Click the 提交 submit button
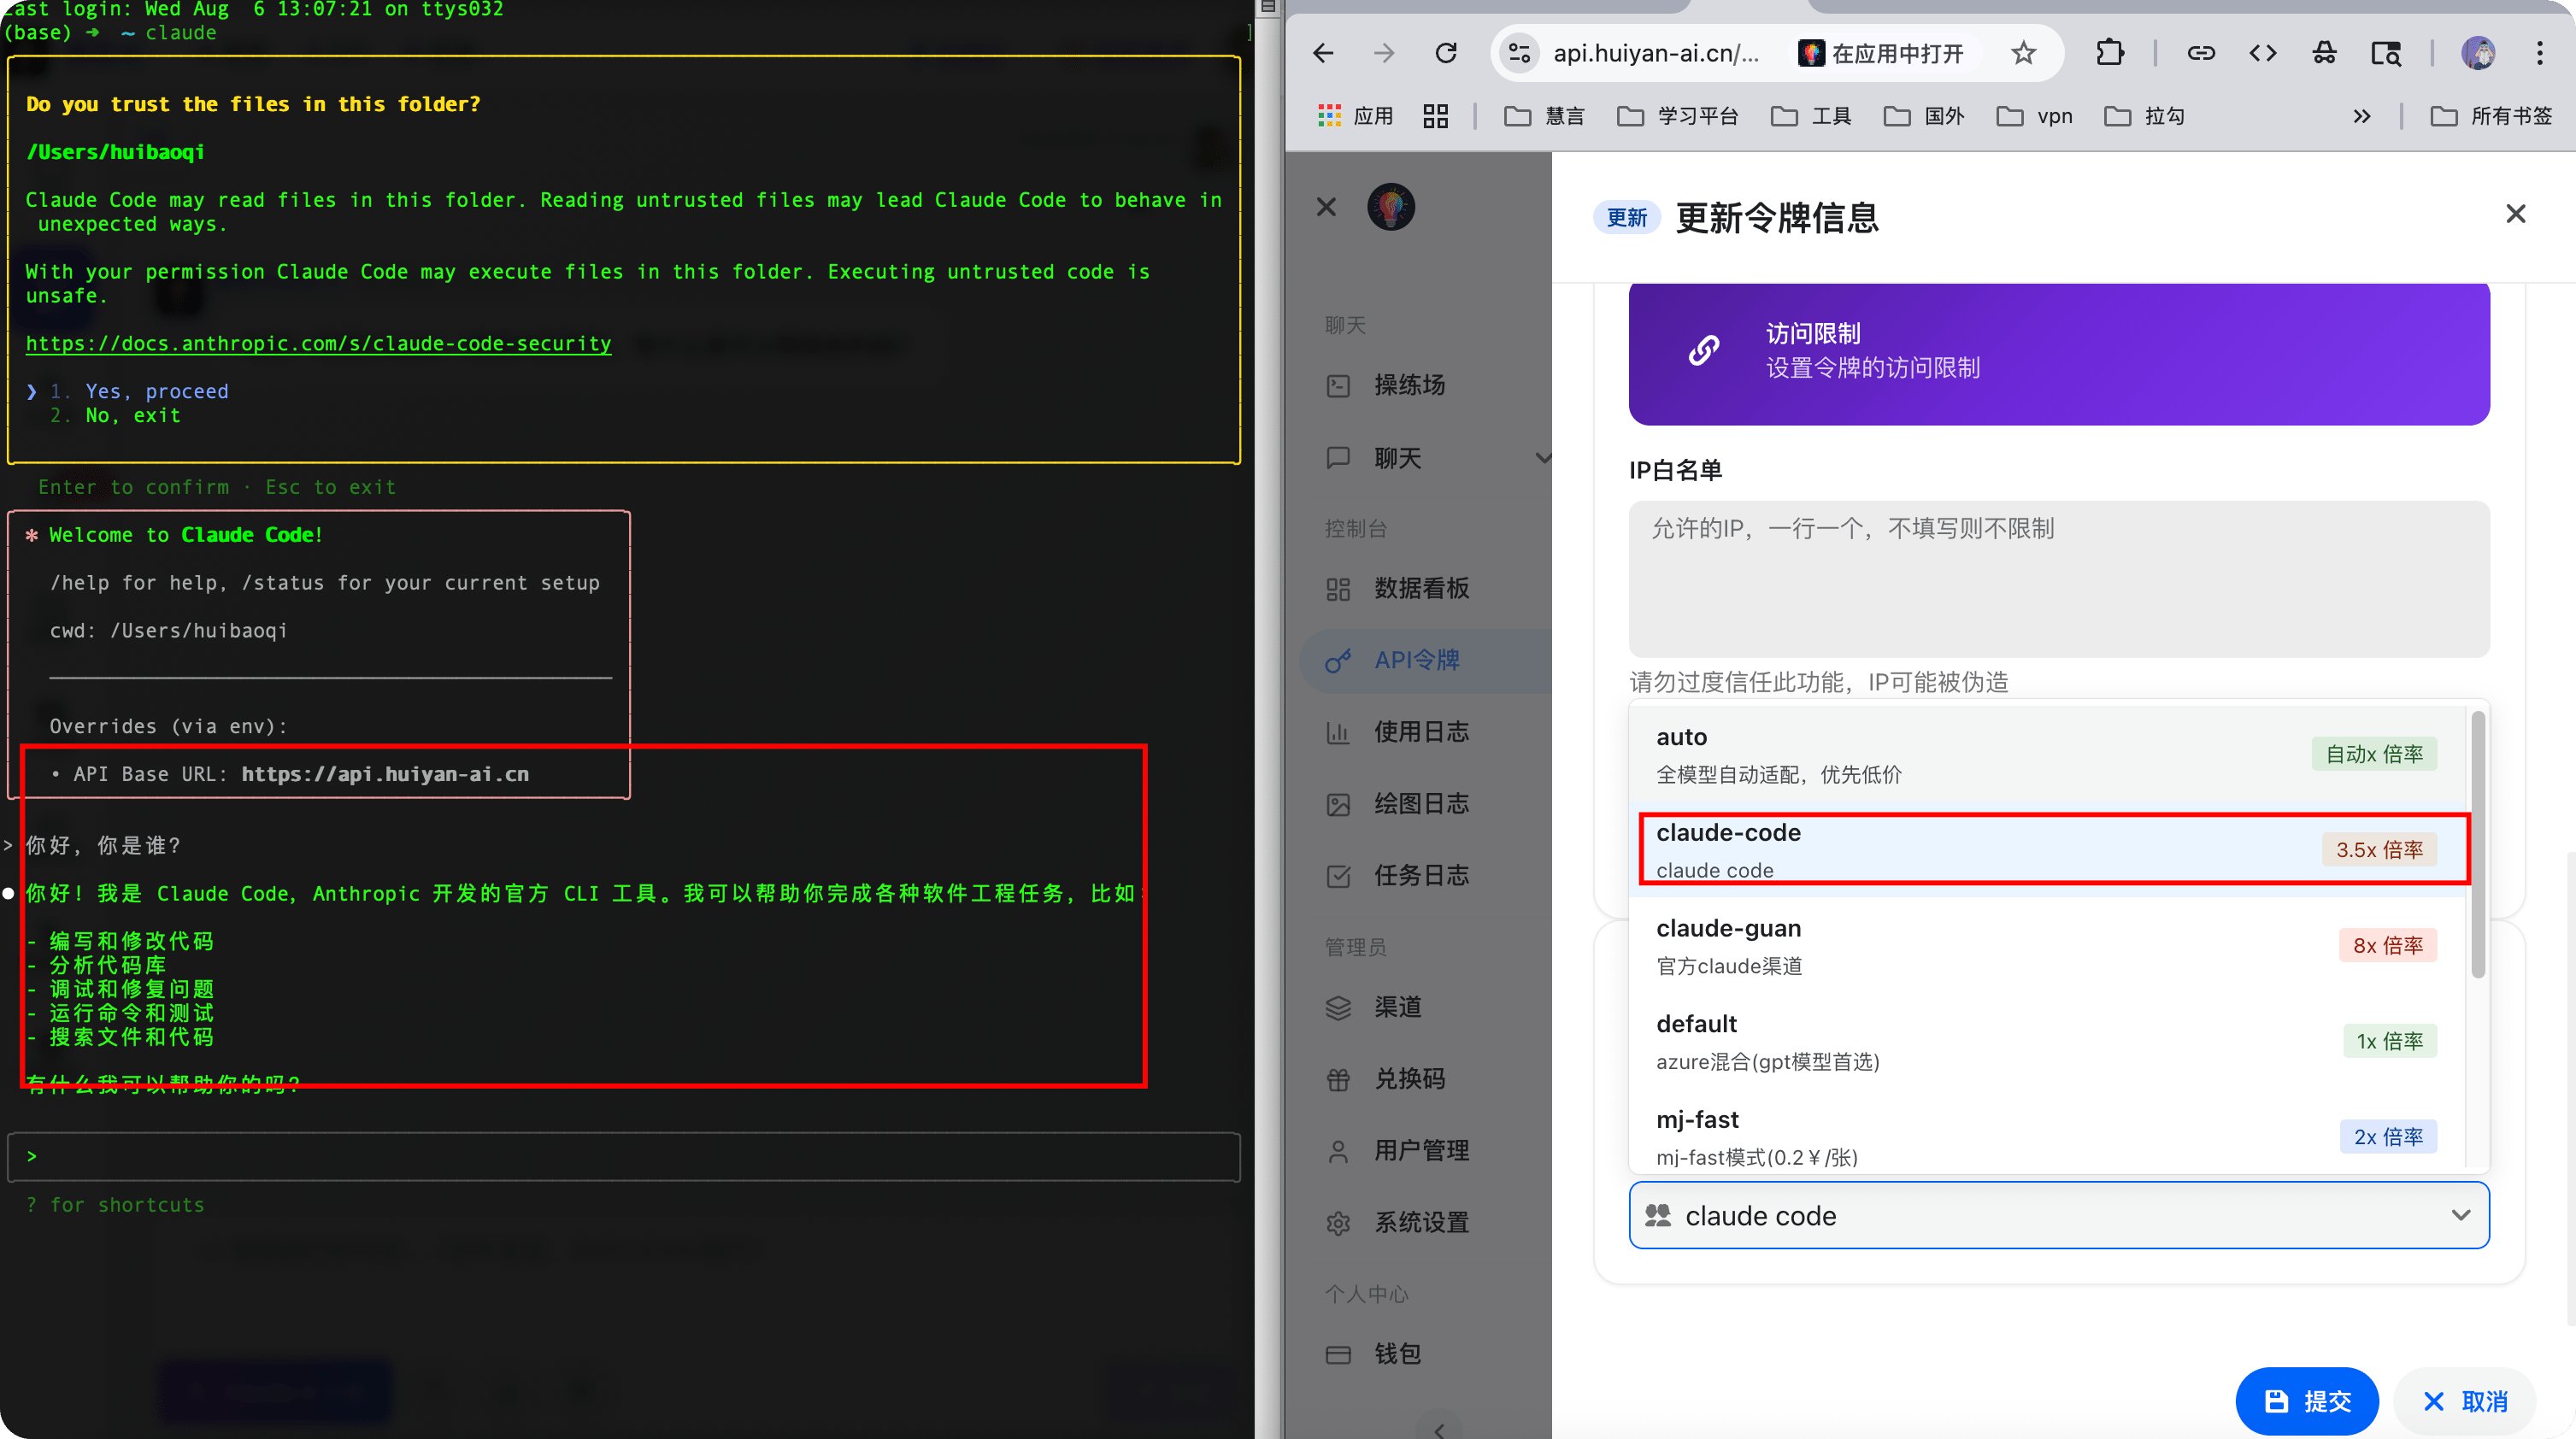The width and height of the screenshot is (2576, 1439). tap(2307, 1401)
